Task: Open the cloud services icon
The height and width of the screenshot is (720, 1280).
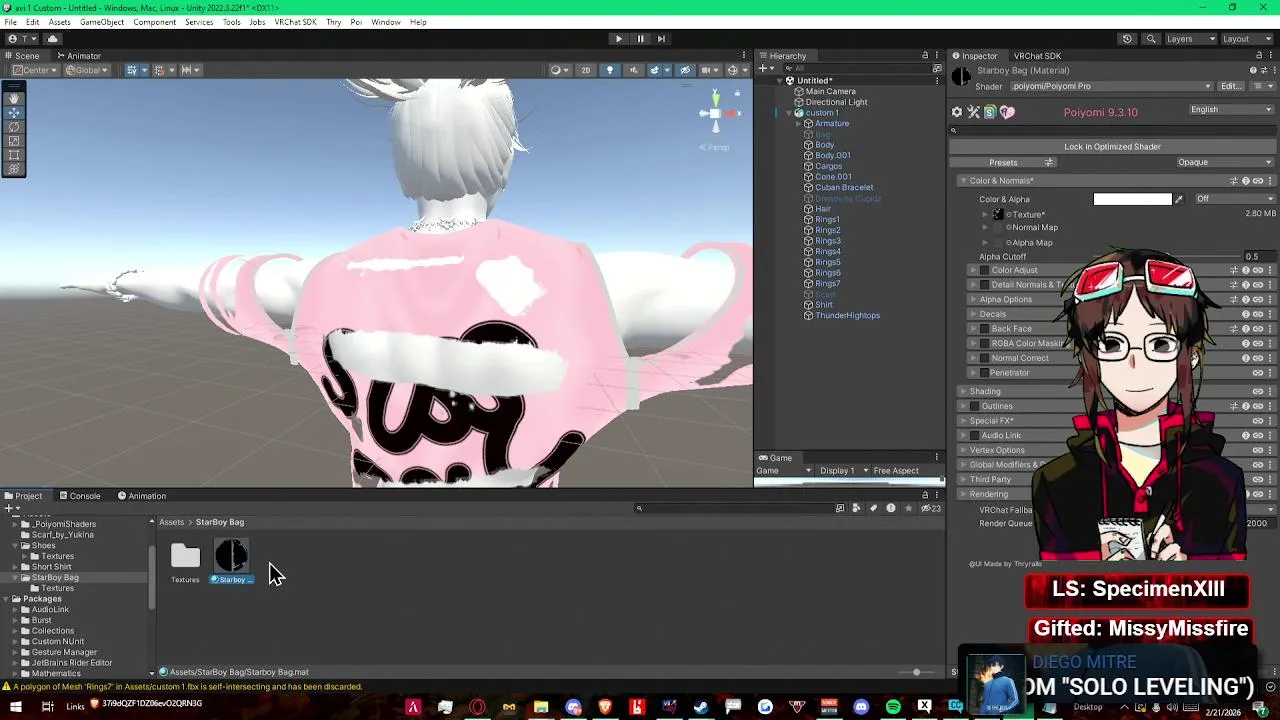Action: coord(53,39)
